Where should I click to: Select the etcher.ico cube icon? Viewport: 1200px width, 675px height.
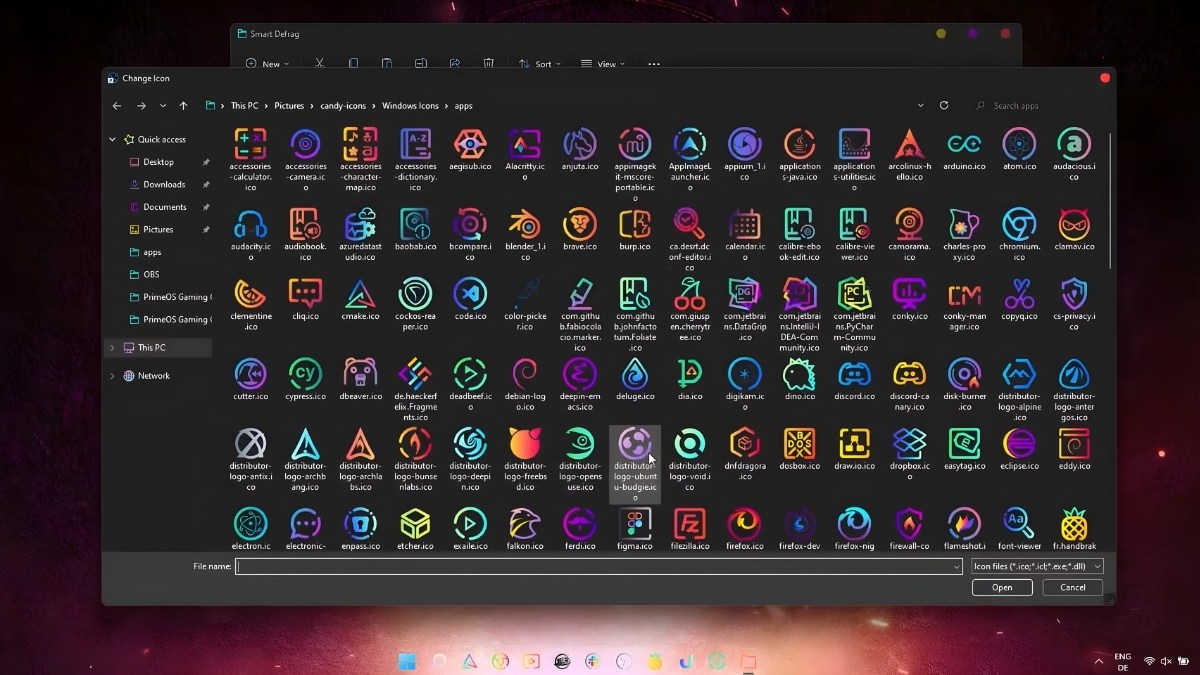(x=415, y=530)
